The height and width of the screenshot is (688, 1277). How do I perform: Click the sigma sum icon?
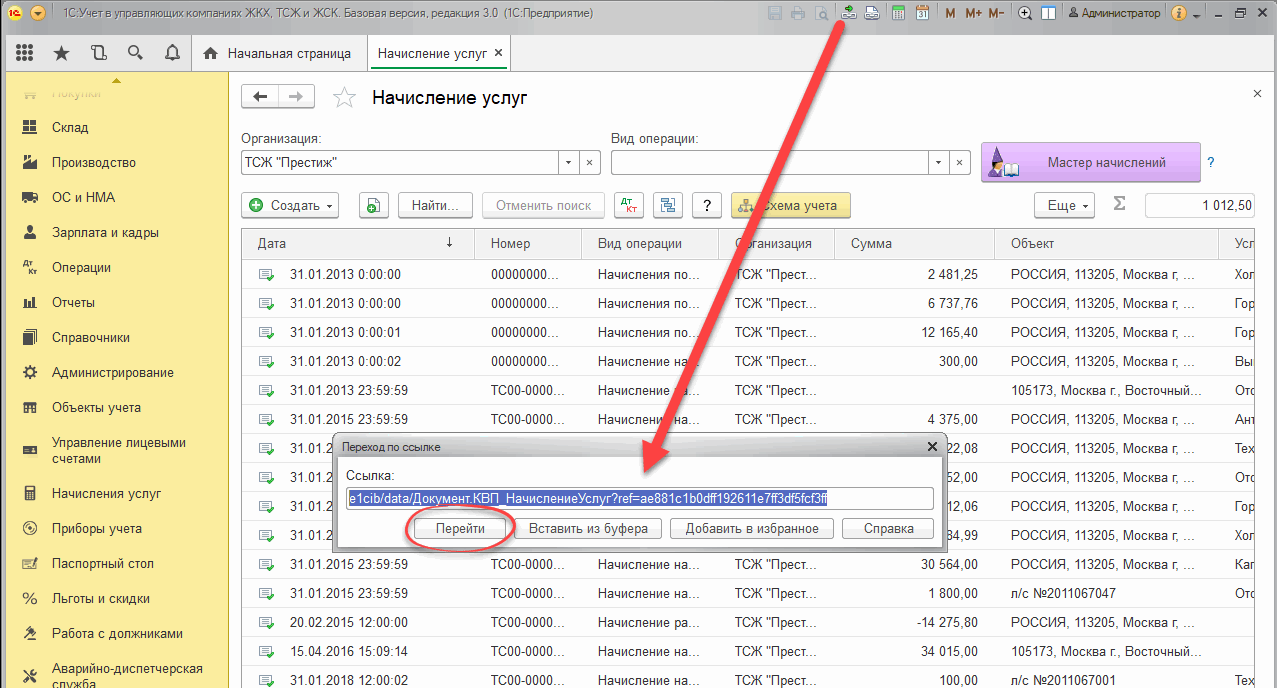pos(1119,204)
